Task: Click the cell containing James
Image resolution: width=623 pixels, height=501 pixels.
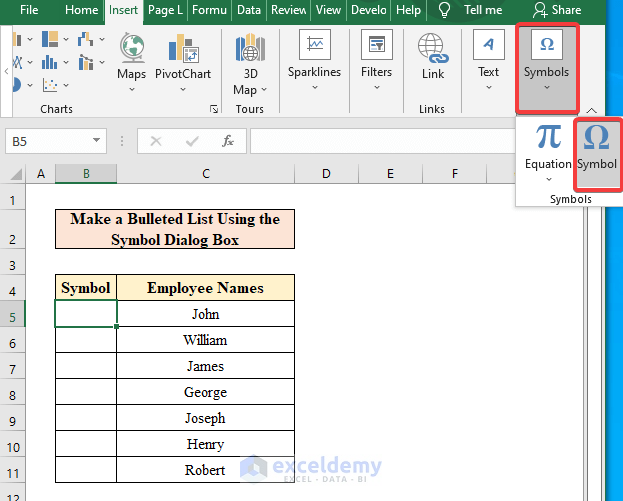Action: tap(205, 366)
